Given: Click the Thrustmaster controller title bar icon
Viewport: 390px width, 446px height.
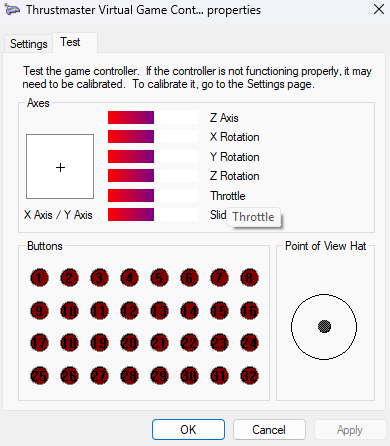Looking at the screenshot, I should (x=12, y=10).
